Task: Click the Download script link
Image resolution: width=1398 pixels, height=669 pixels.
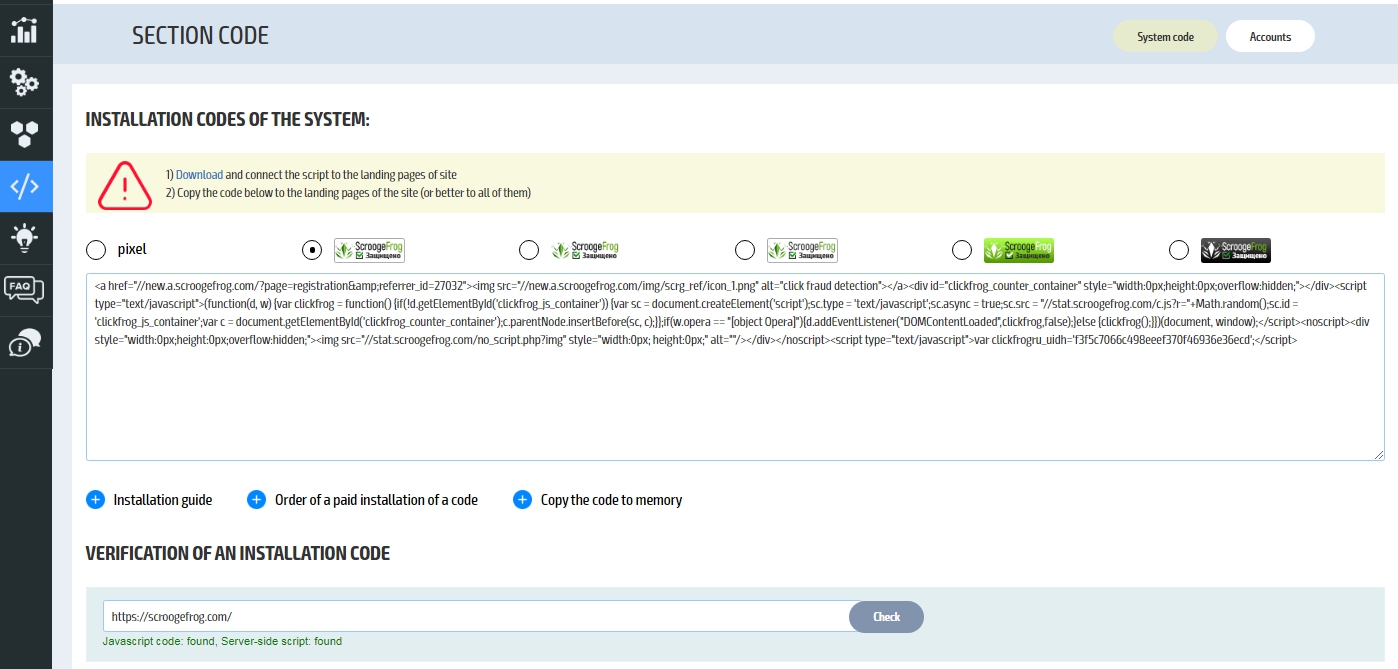Action: [199, 175]
